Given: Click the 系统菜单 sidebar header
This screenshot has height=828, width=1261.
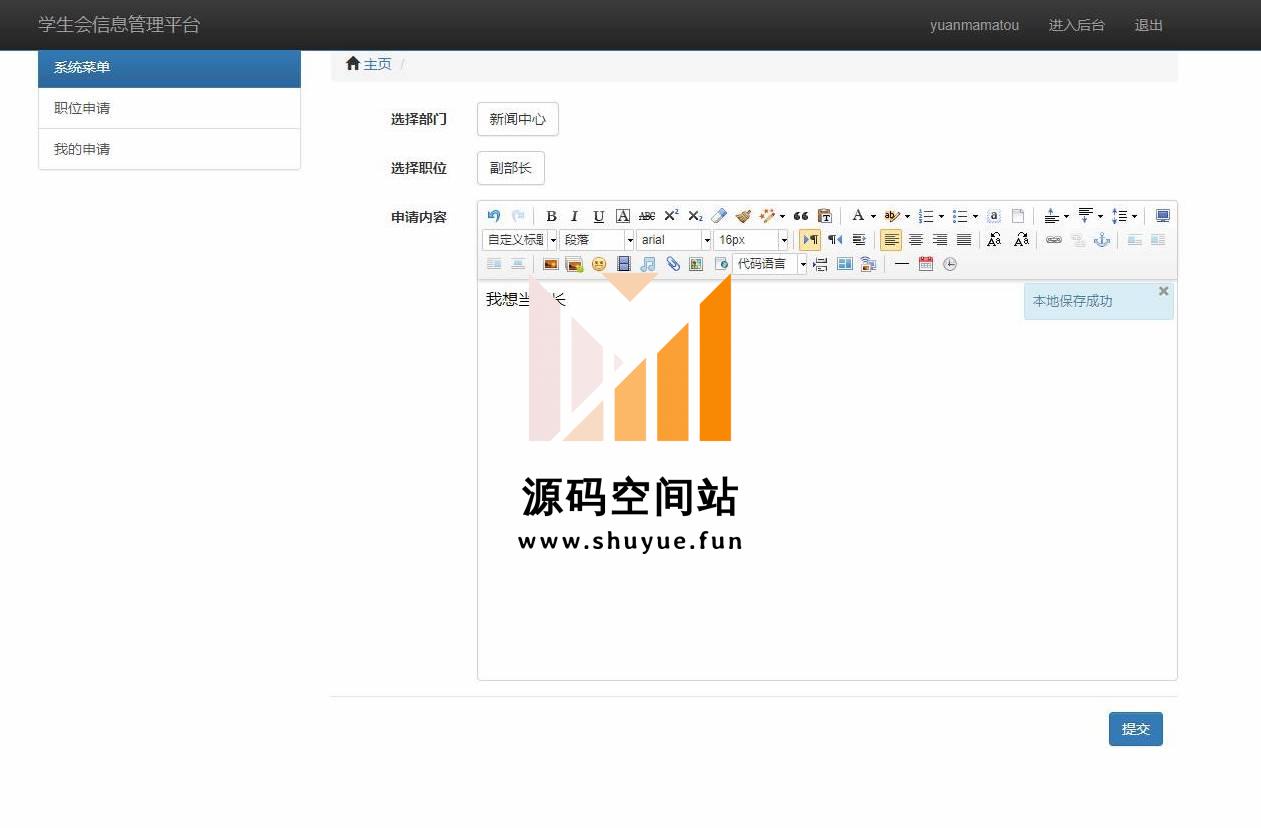Looking at the screenshot, I should click(x=169, y=68).
